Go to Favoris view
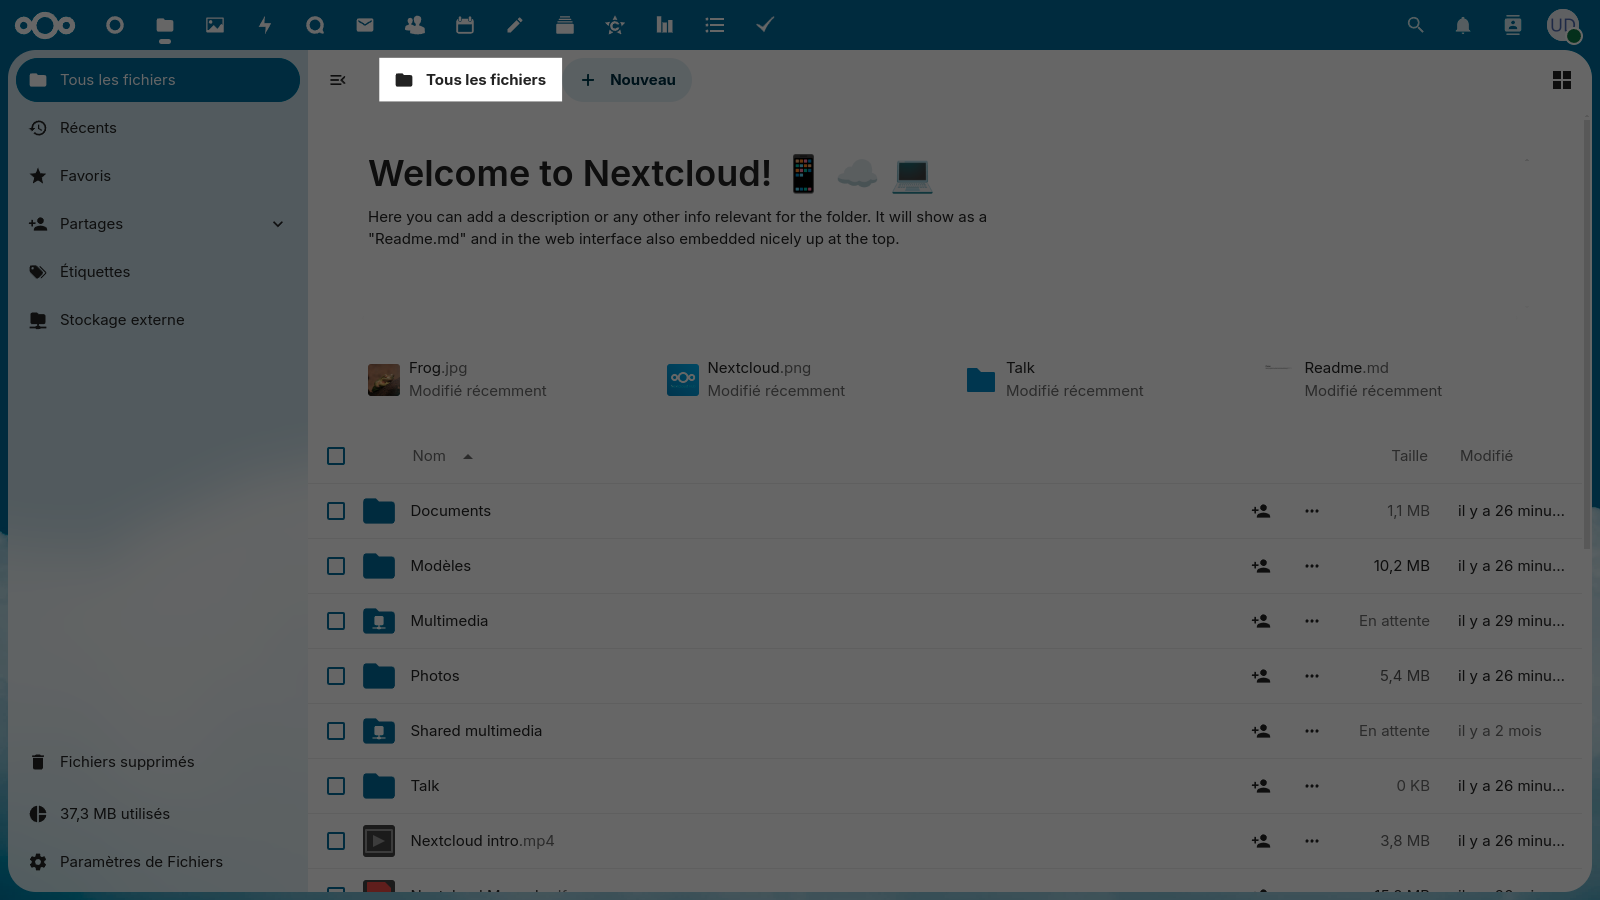Screen dimensions: 1600x900 click(158, 176)
